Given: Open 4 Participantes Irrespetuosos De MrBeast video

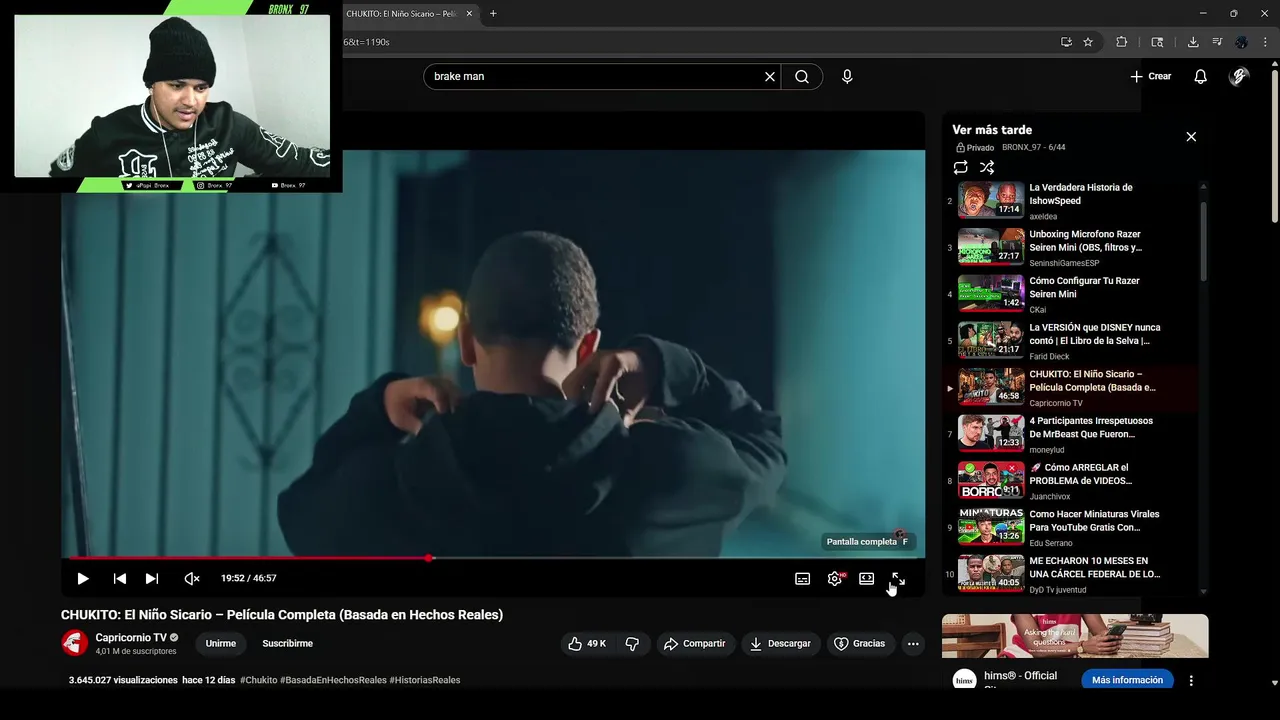Looking at the screenshot, I should point(1070,434).
